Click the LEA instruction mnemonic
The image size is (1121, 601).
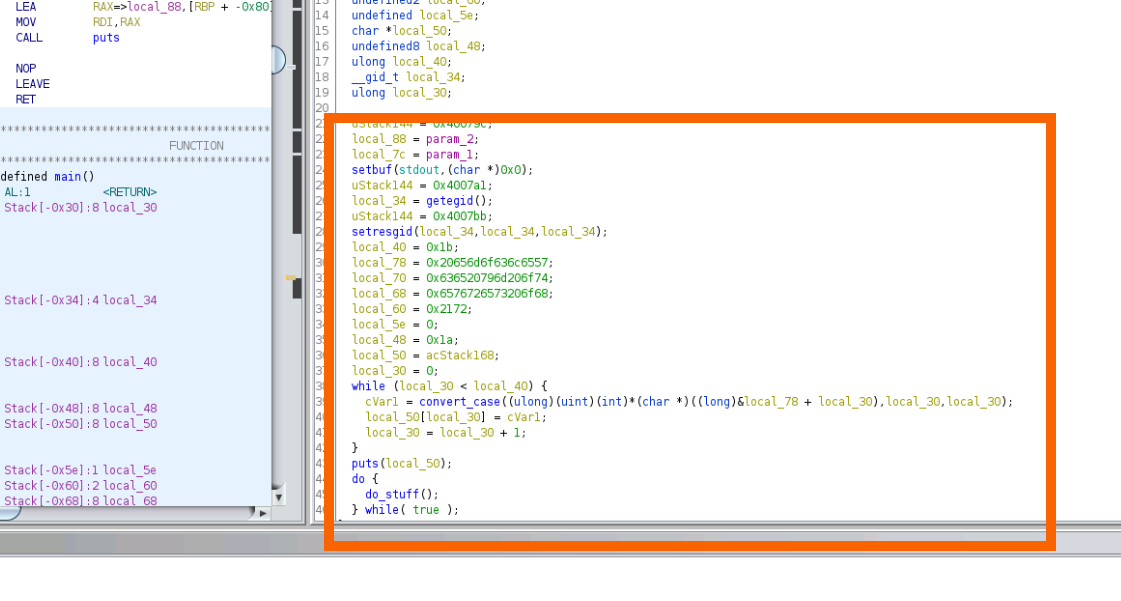pos(25,7)
